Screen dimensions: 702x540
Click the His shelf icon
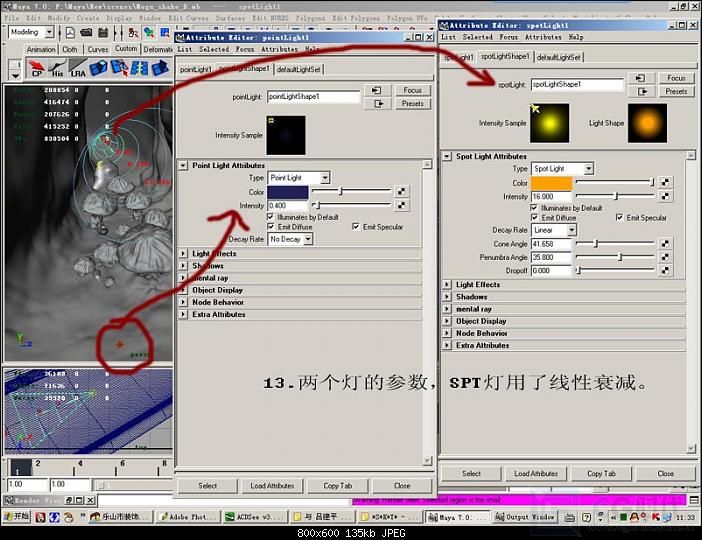(57, 68)
